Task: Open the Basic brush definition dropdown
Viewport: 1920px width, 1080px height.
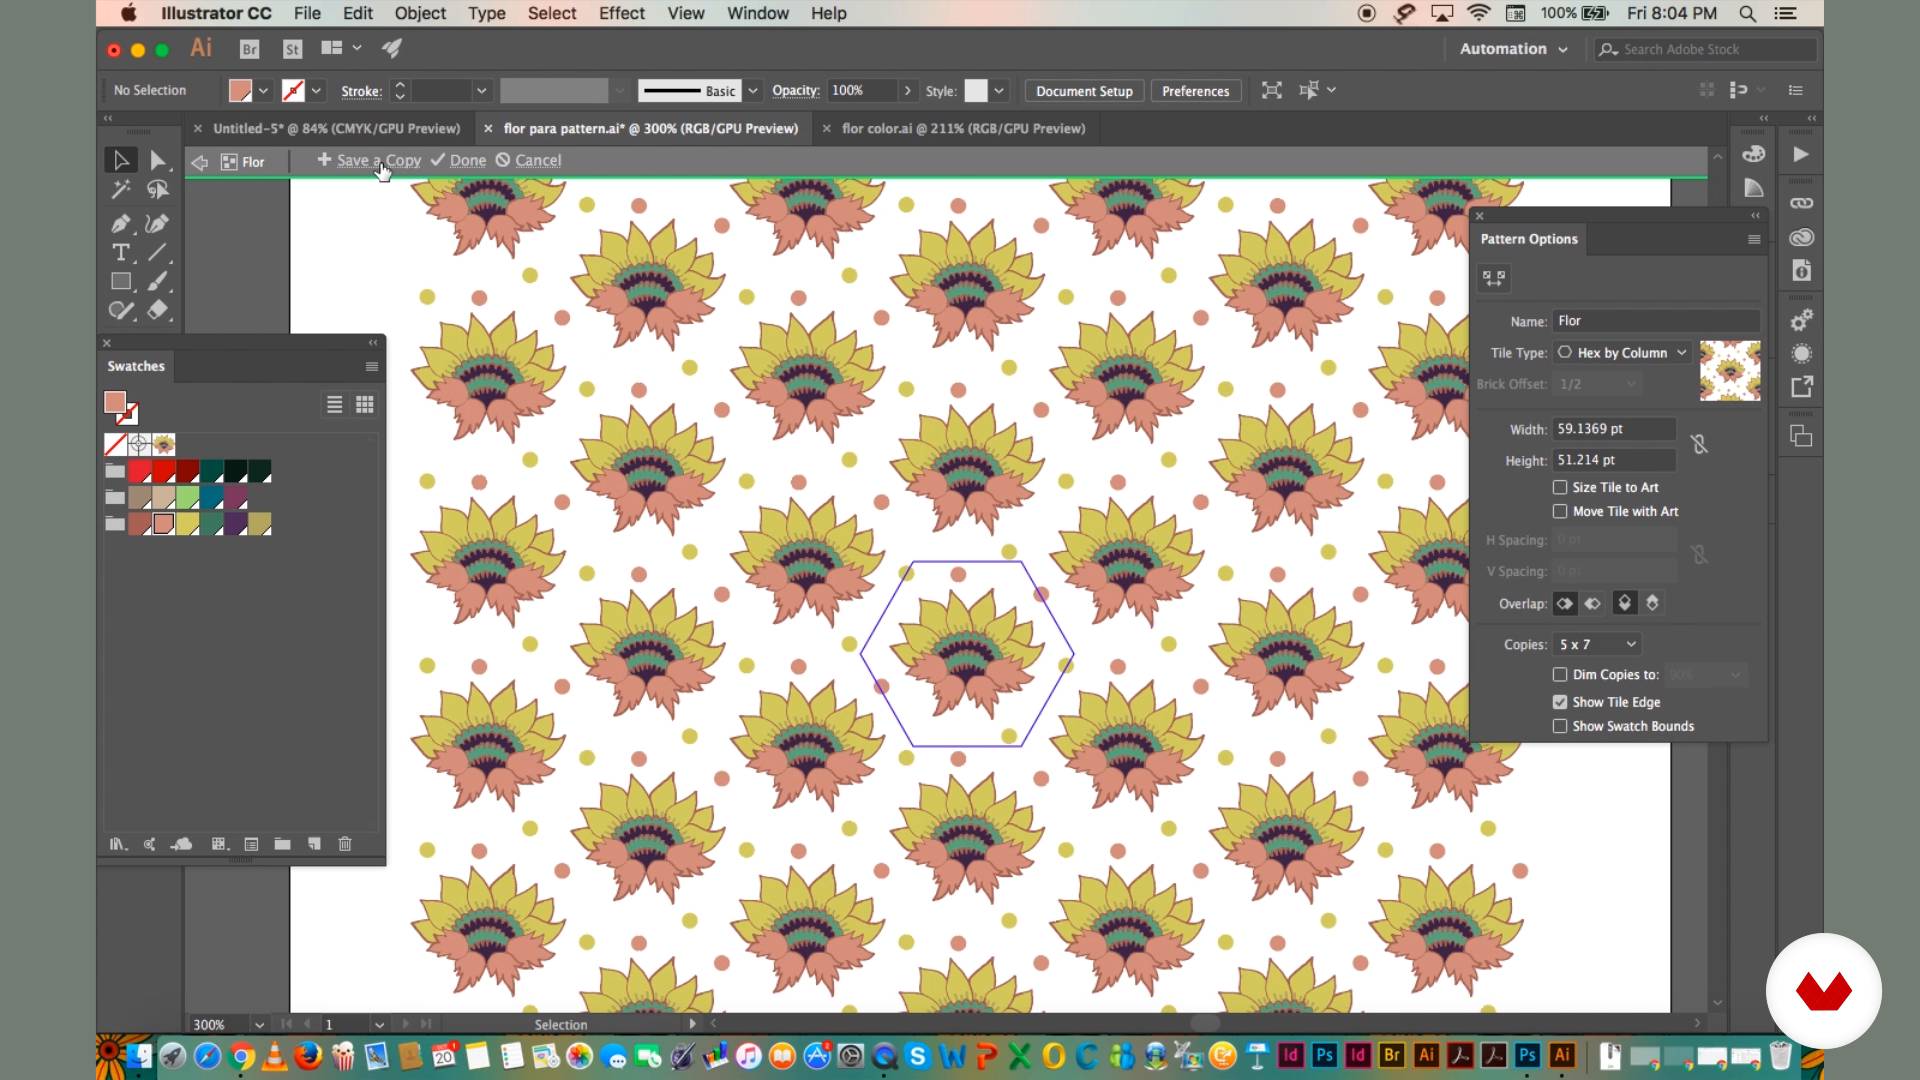Action: [x=753, y=91]
